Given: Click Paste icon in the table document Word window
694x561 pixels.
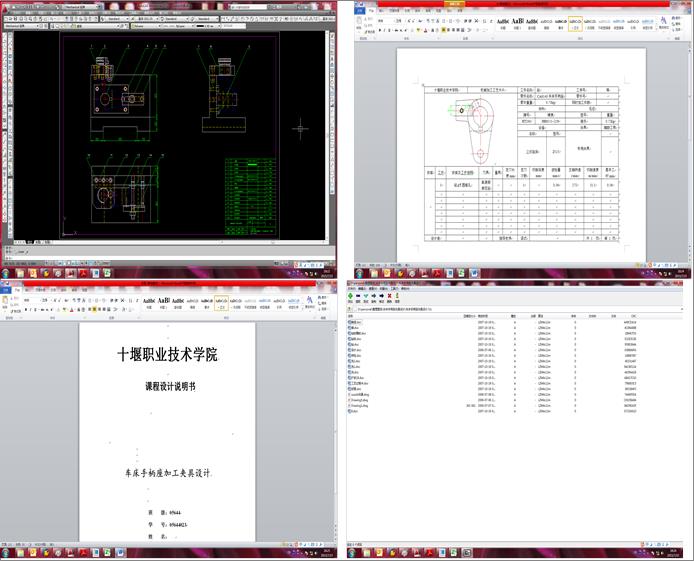Looking at the screenshot, I should point(359,21).
